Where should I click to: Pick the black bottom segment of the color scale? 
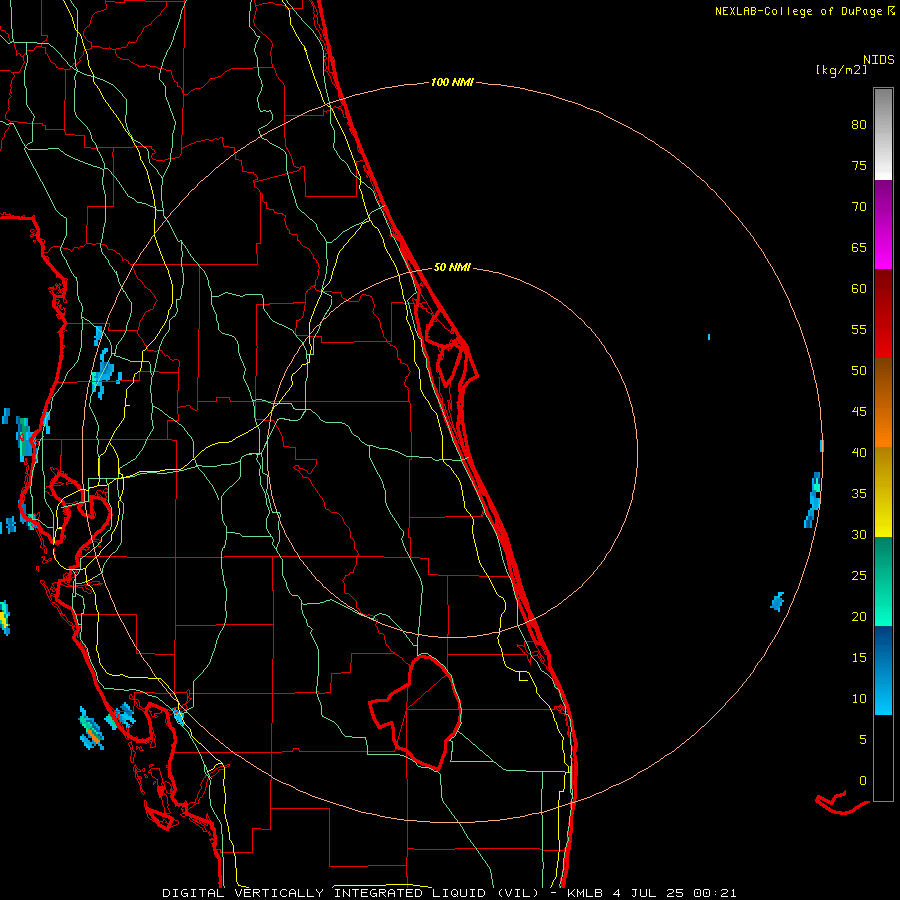[x=883, y=758]
